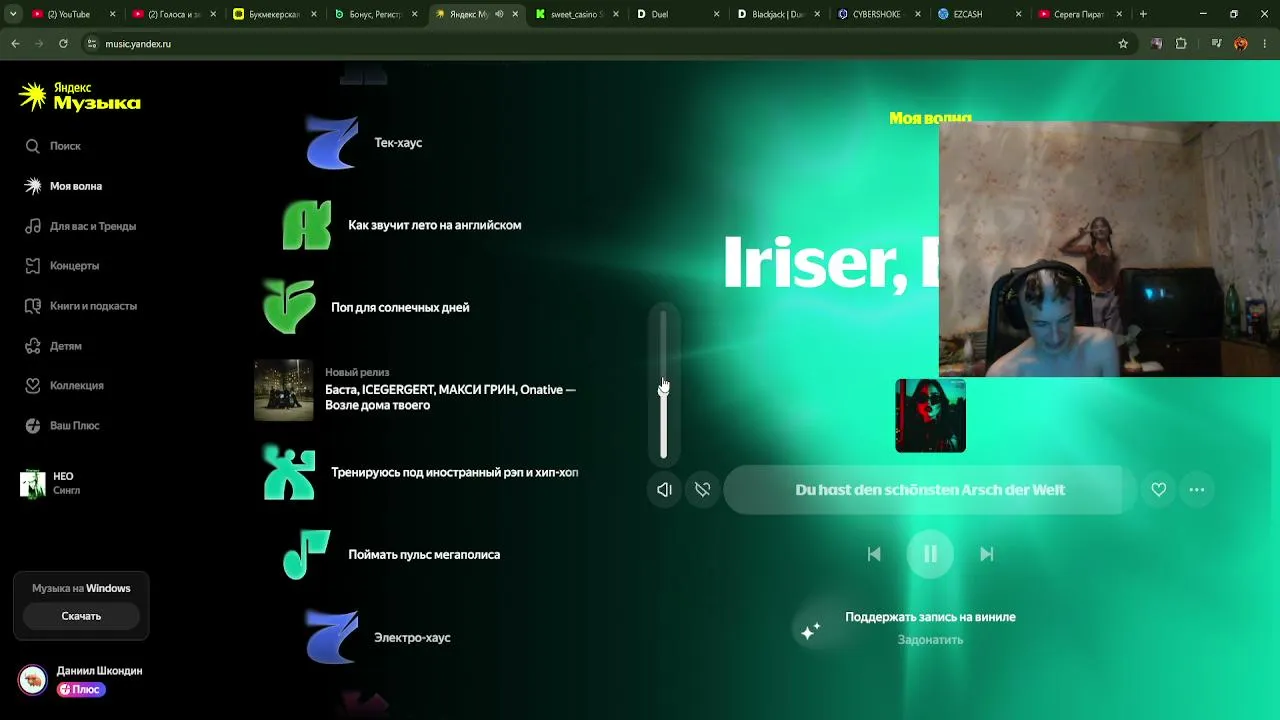Click the address bar URL field
1280x720 pixels.
click(x=600, y=44)
